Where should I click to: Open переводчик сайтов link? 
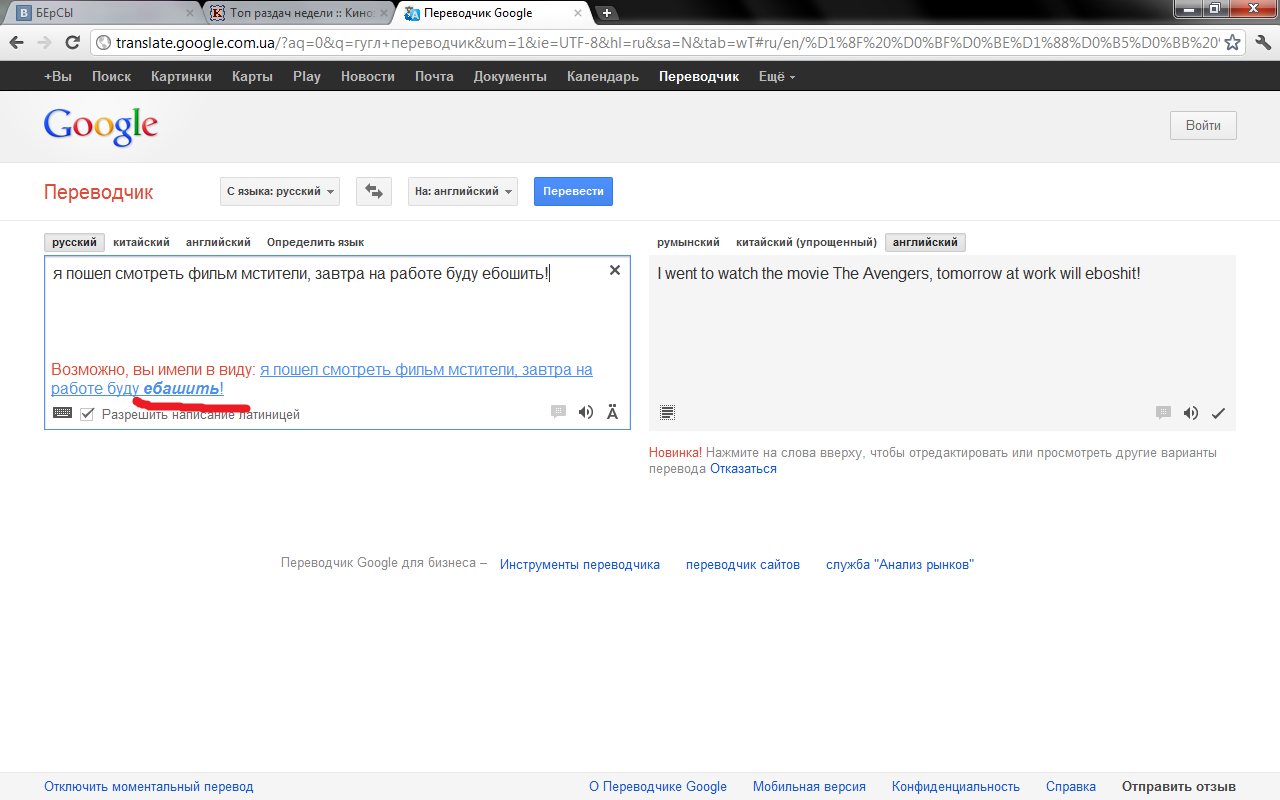(x=743, y=565)
